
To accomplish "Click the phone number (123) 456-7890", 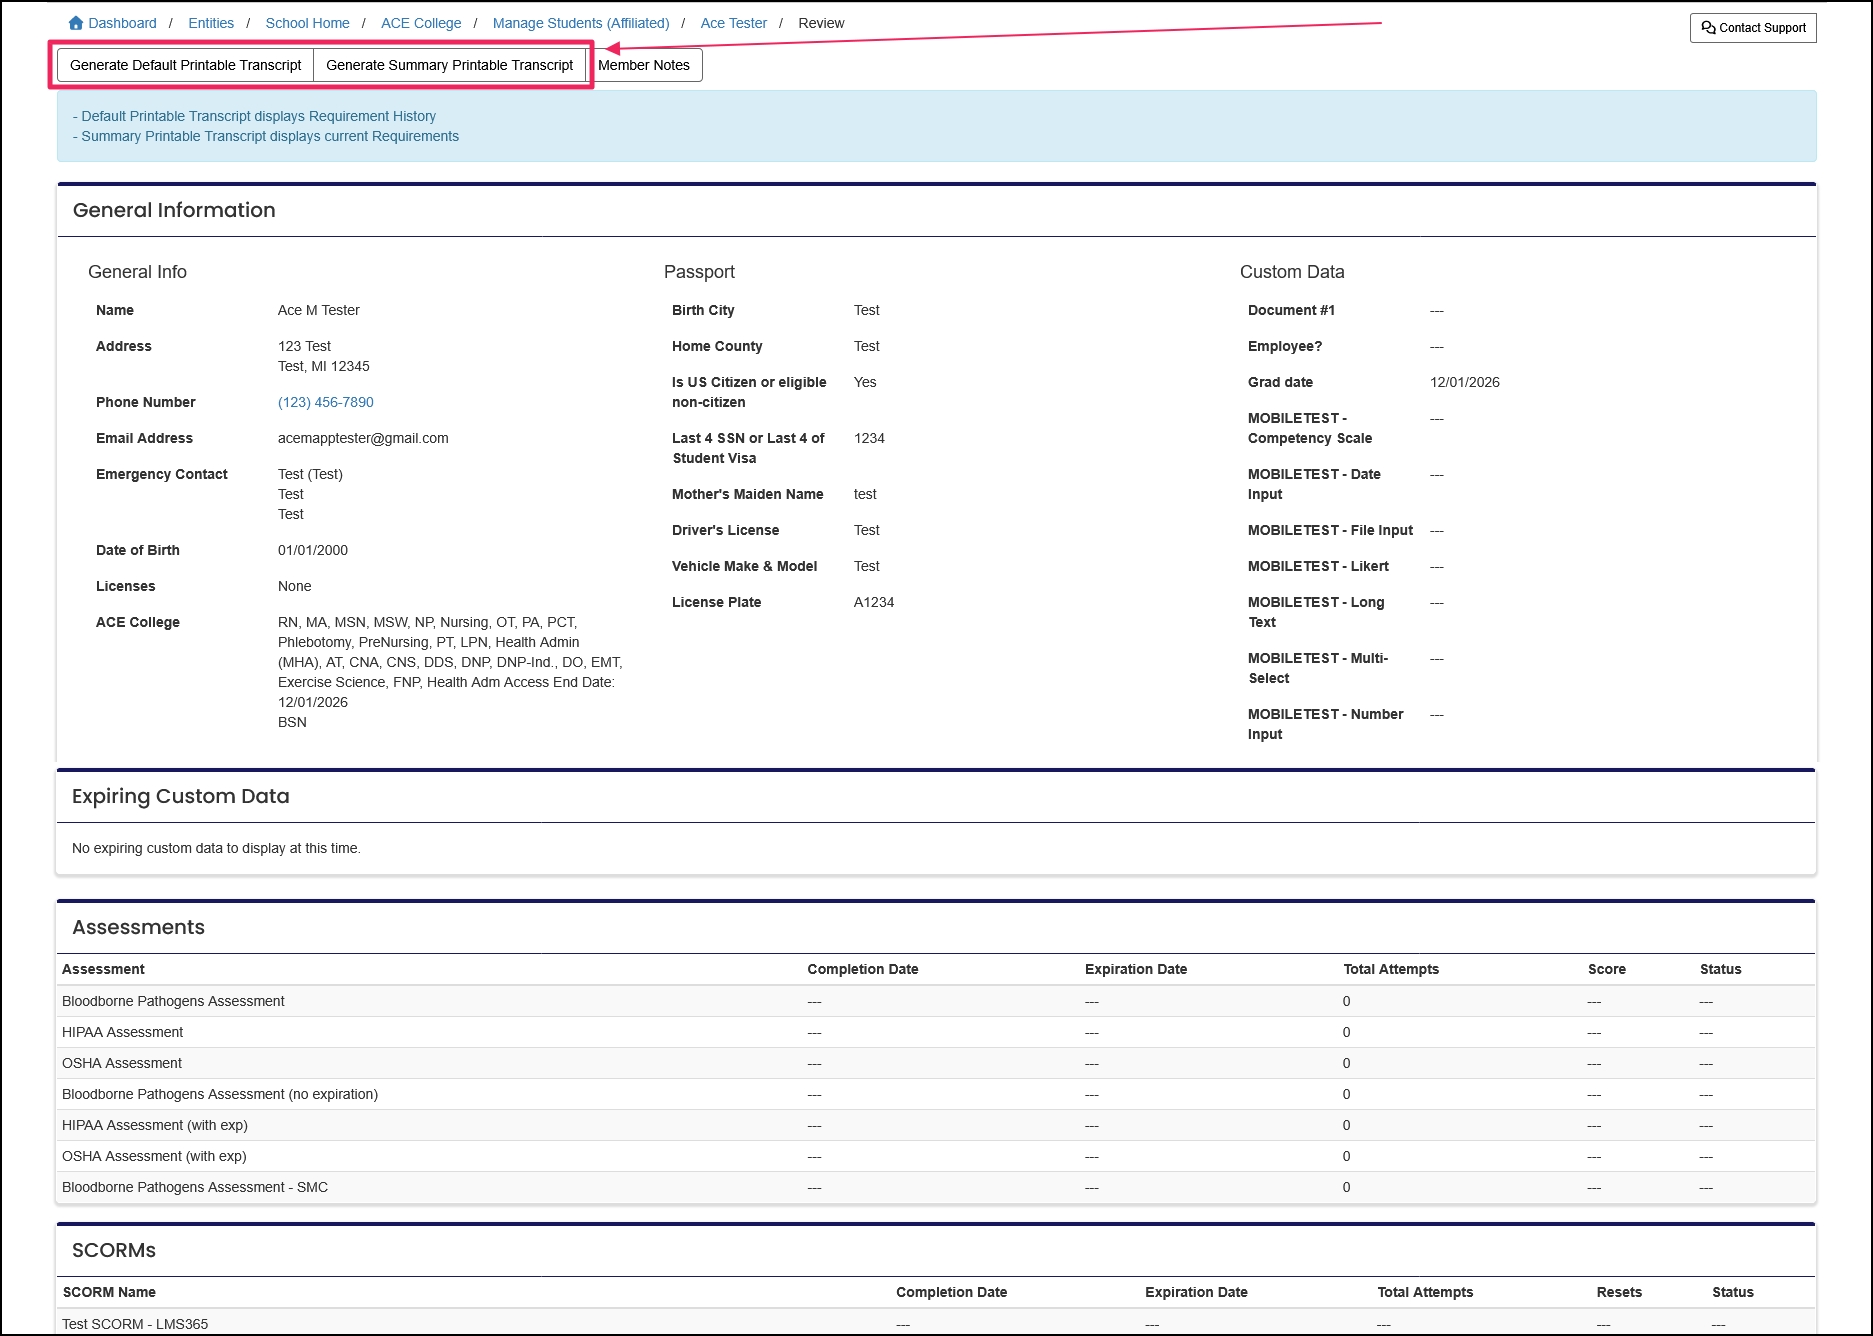I will point(326,402).
